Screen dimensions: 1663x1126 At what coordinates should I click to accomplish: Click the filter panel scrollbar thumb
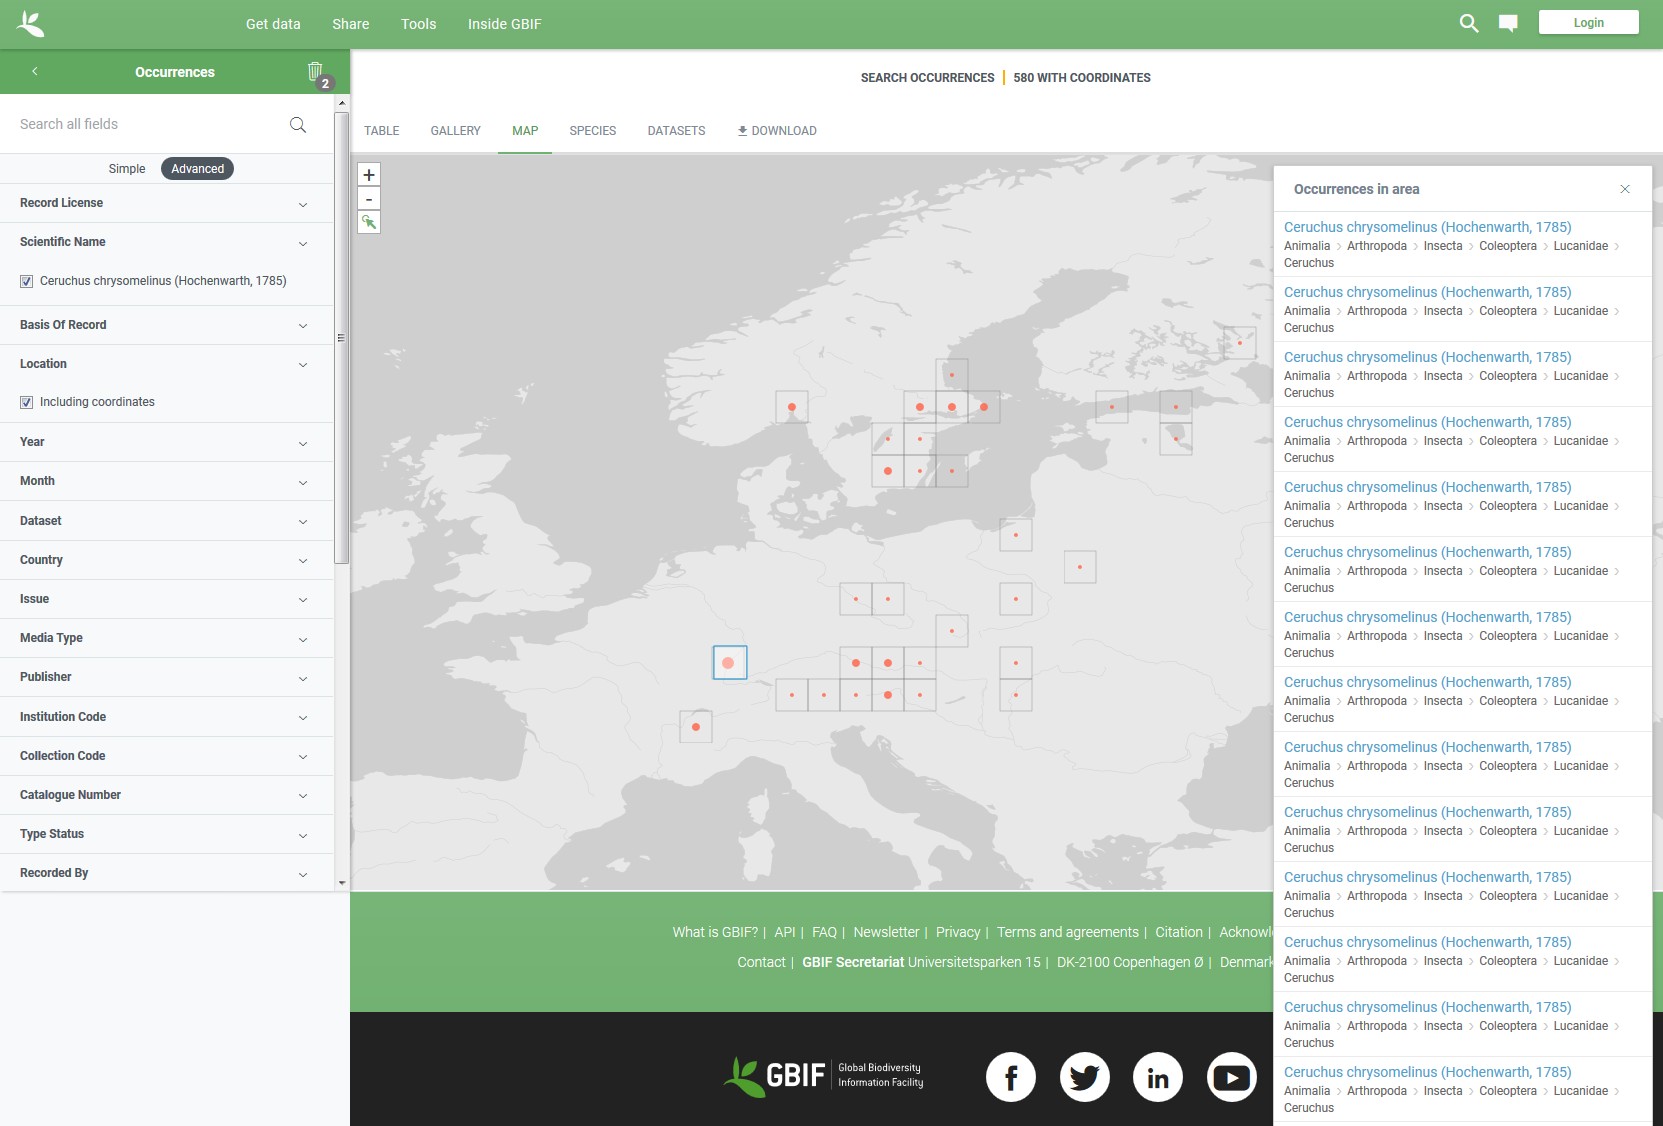(342, 338)
